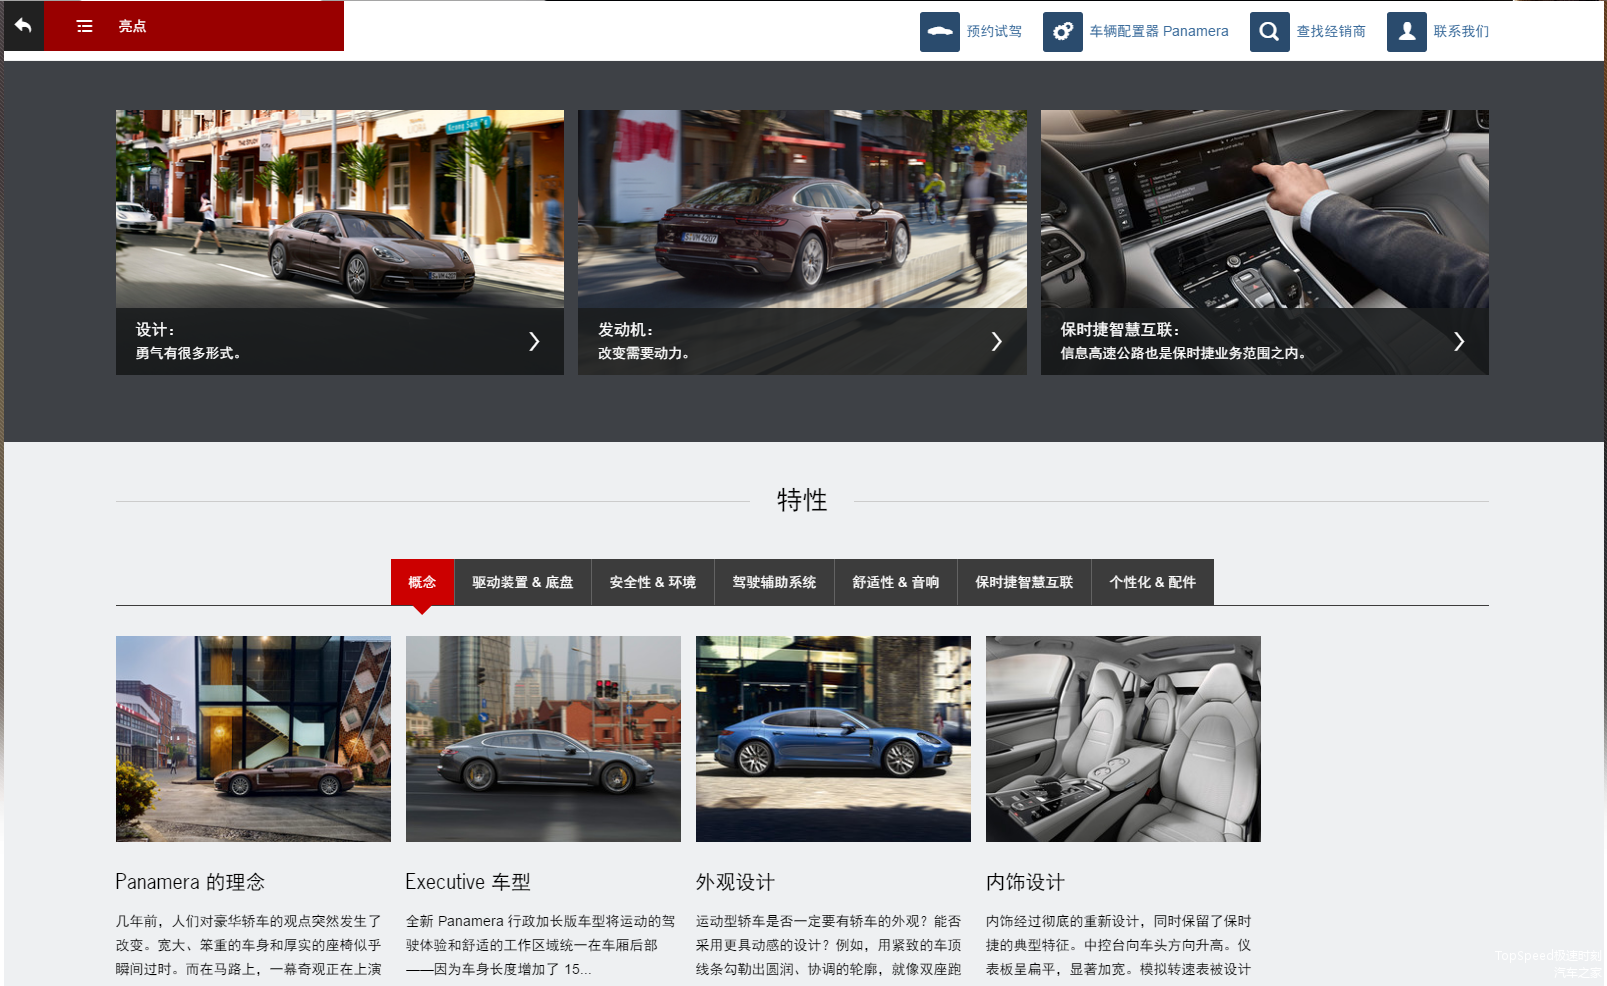
Task: Click the car icon for 预约试驾
Action: coord(939,31)
